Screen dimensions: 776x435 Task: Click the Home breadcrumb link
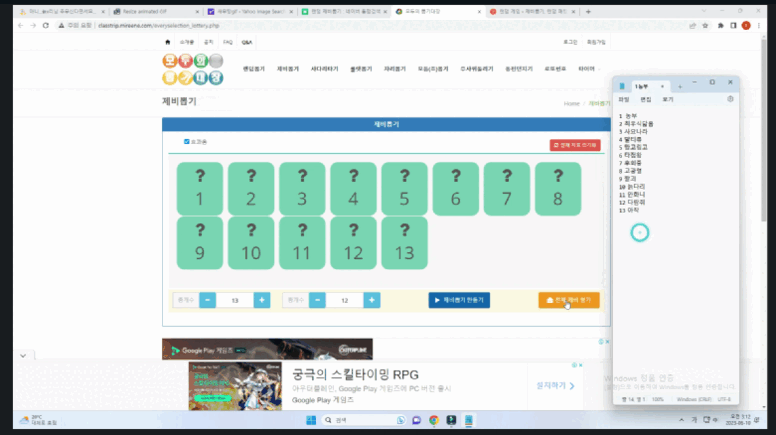572,103
